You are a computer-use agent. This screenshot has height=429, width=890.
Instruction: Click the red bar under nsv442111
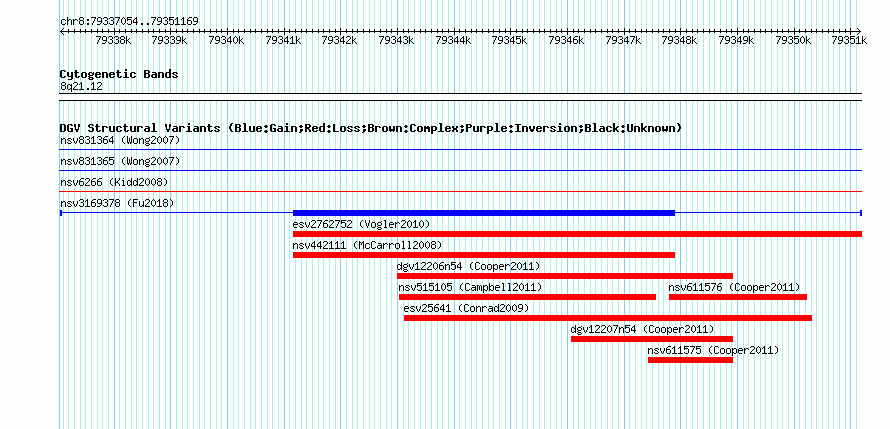click(484, 255)
